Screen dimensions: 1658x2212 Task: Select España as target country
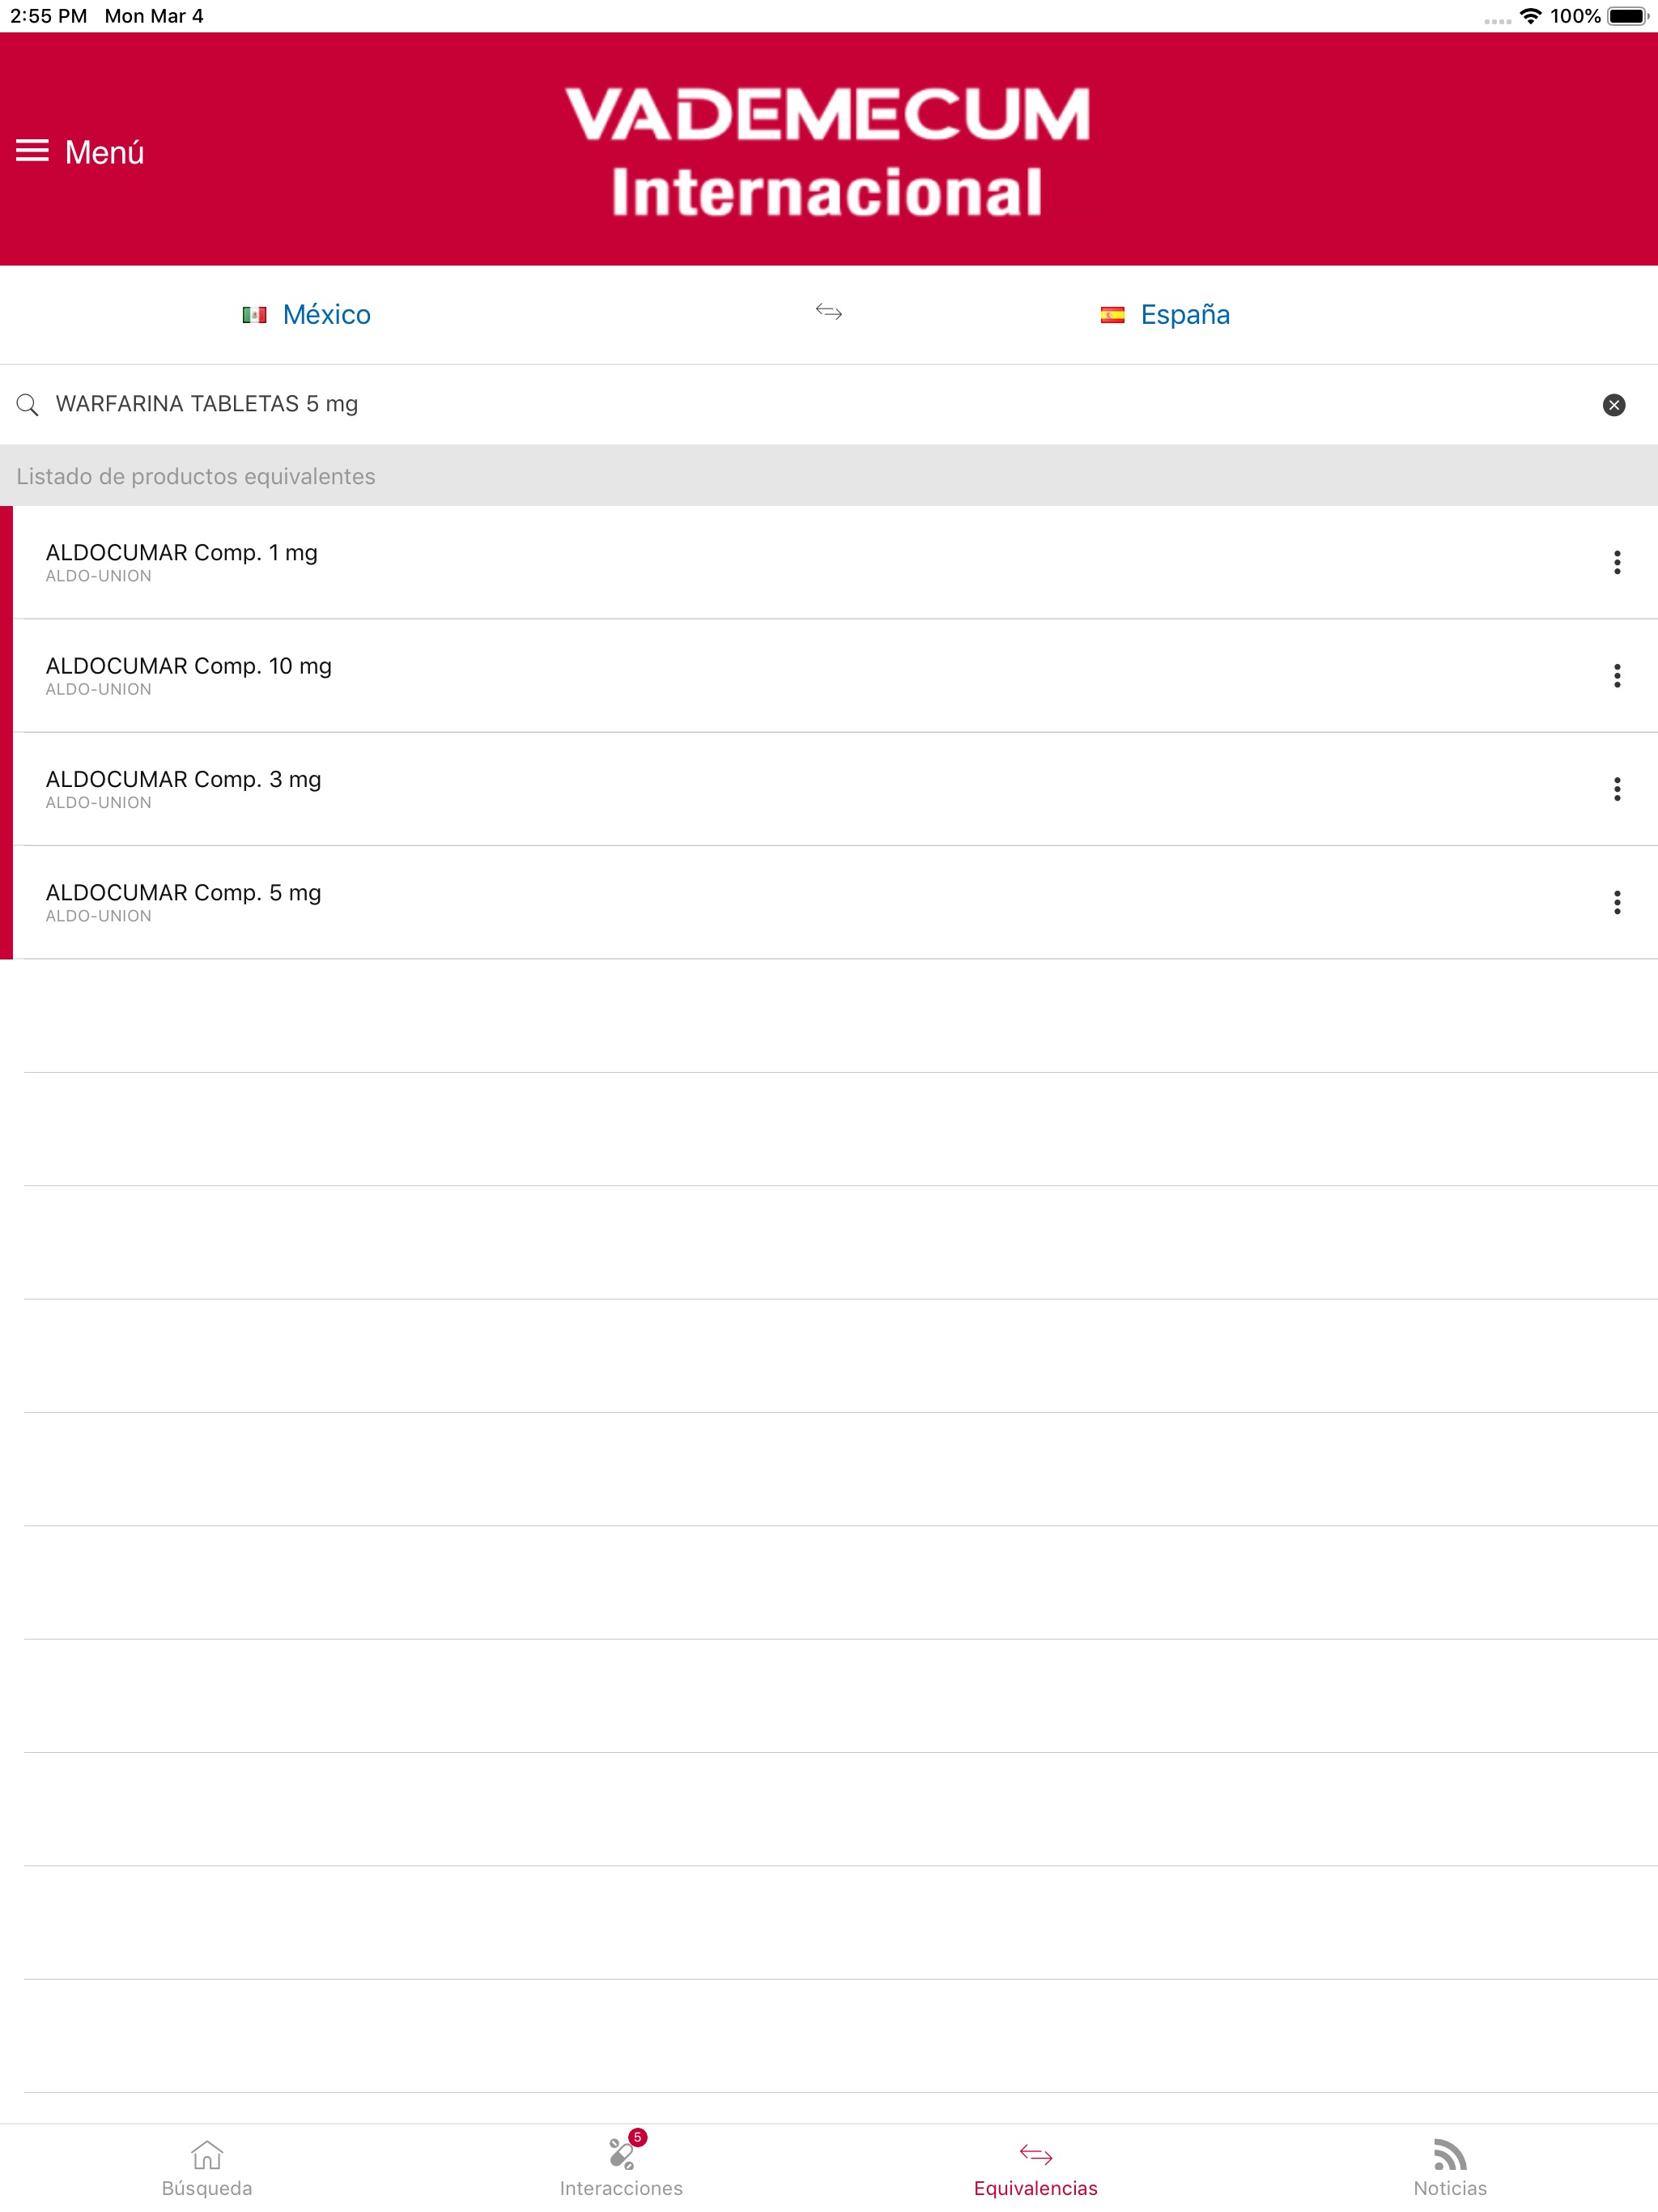coord(1184,314)
